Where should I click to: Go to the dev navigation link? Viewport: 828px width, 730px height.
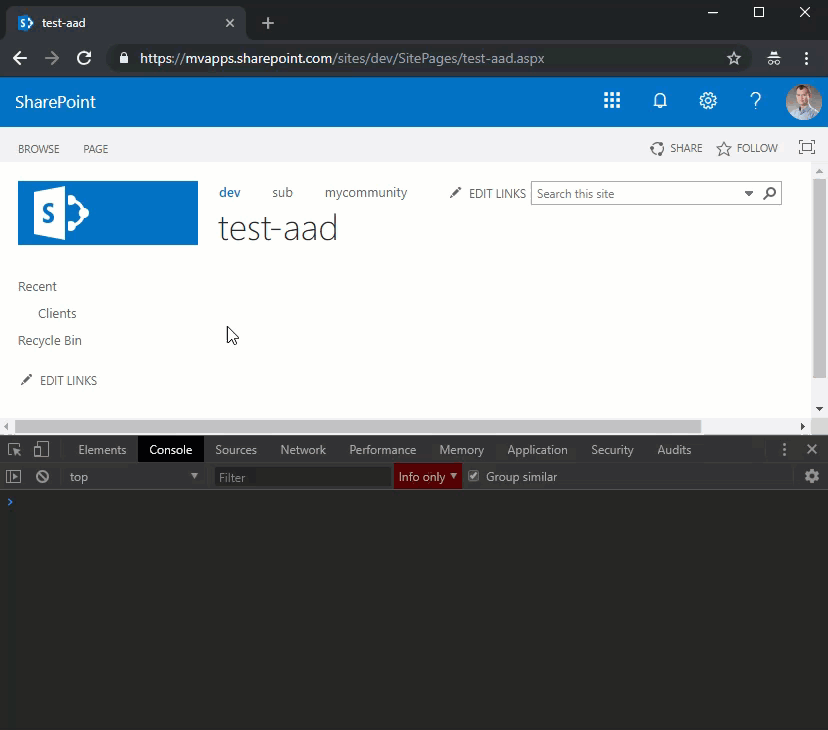[x=230, y=192]
